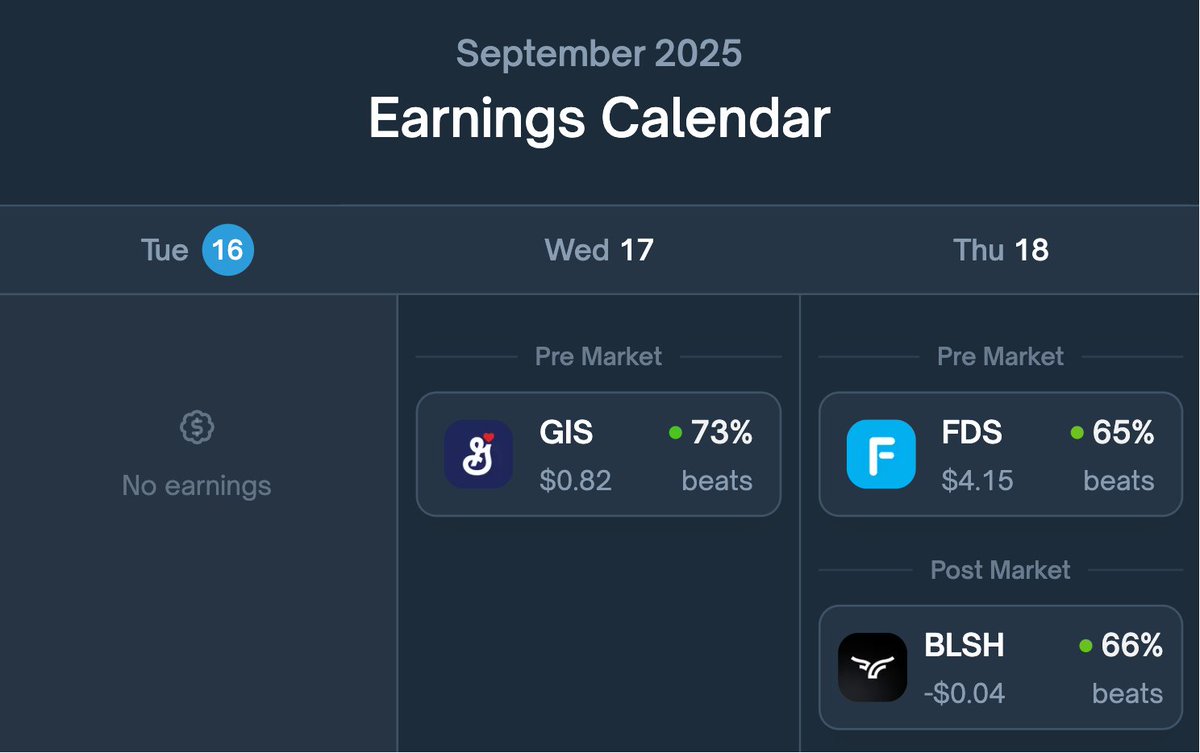1200x753 pixels.
Task: Select the highlighted 16 date circle
Action: coord(228,250)
